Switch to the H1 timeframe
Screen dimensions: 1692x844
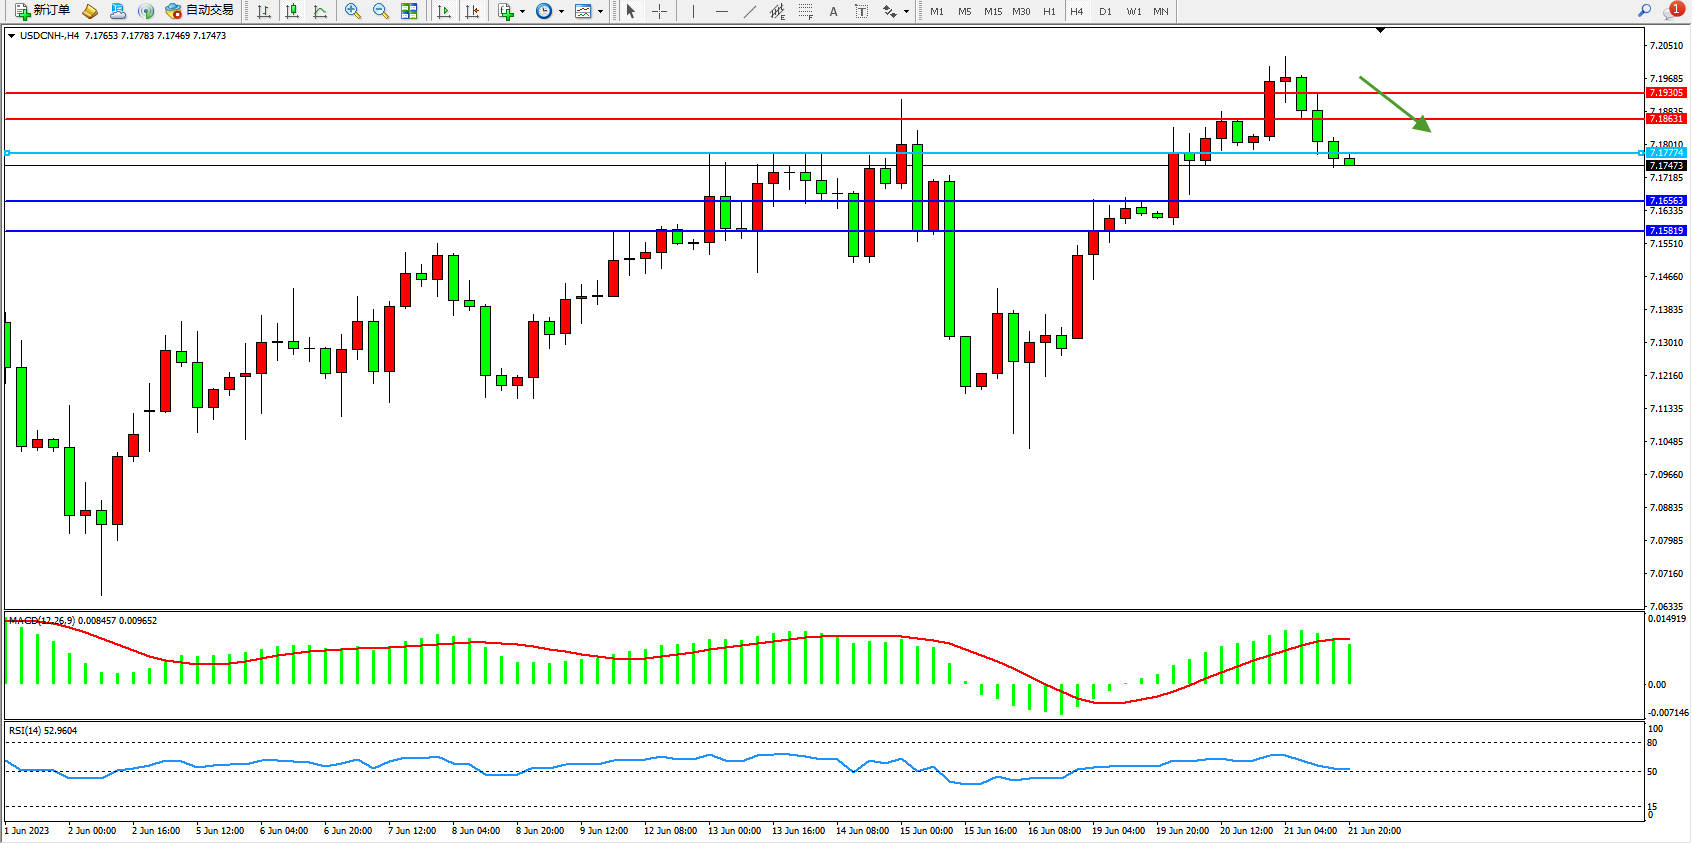click(1049, 11)
